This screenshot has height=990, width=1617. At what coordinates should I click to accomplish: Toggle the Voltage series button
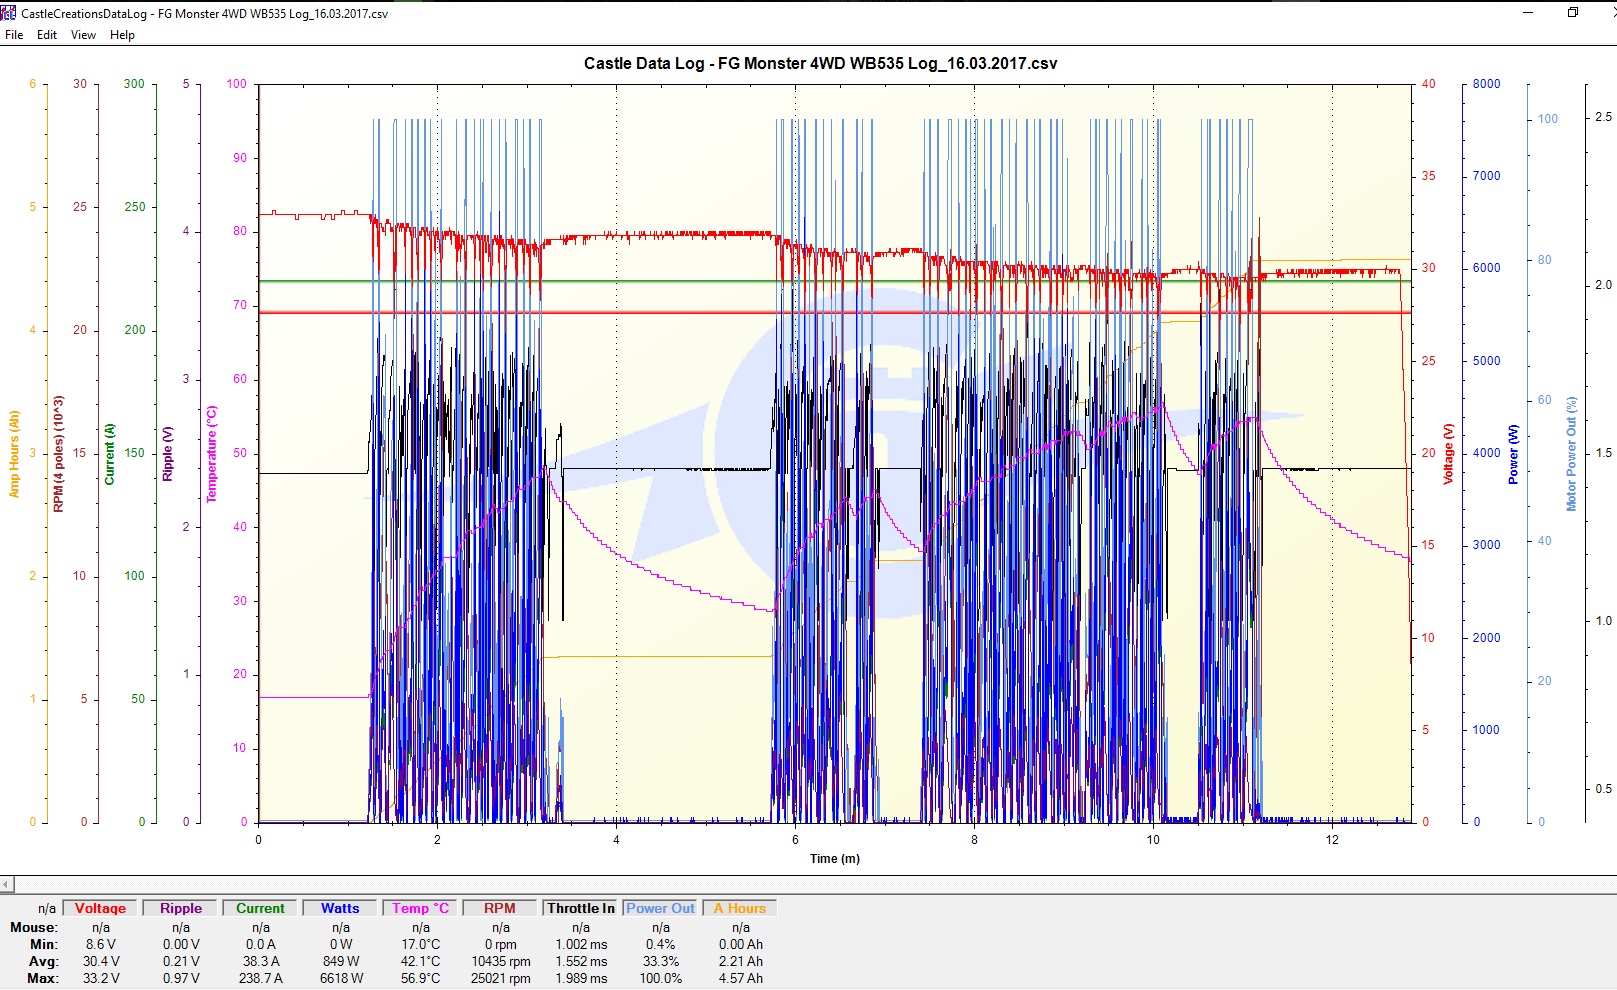(100, 908)
